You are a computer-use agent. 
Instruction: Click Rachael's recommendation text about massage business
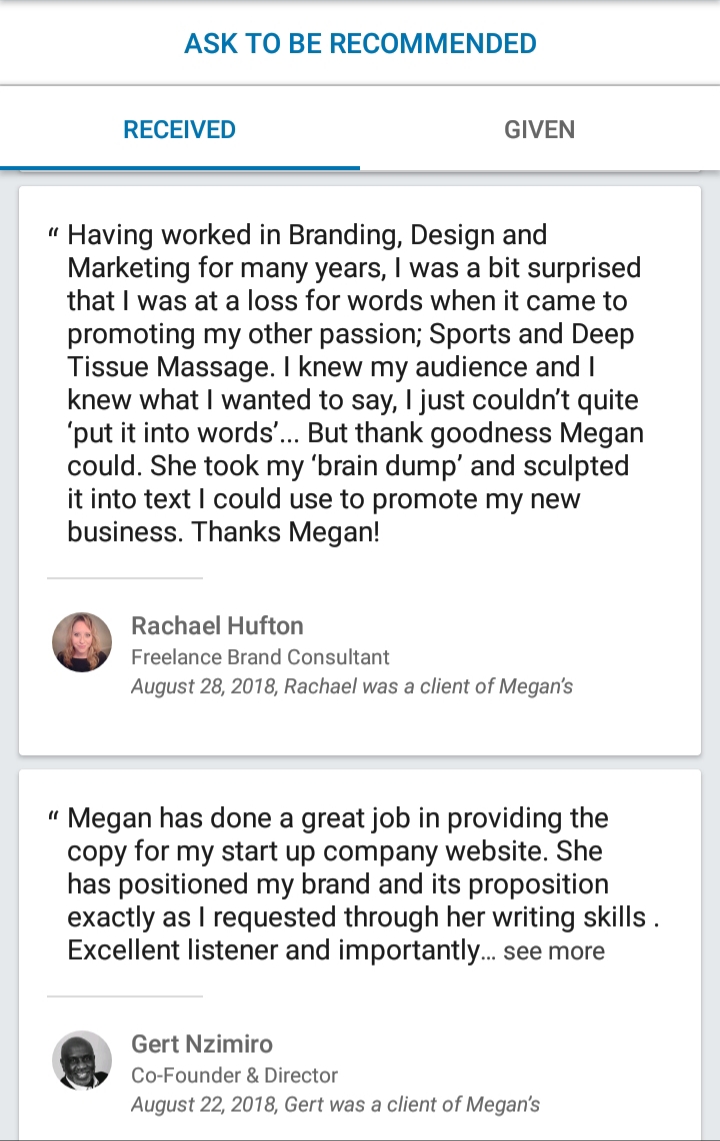[355, 384]
